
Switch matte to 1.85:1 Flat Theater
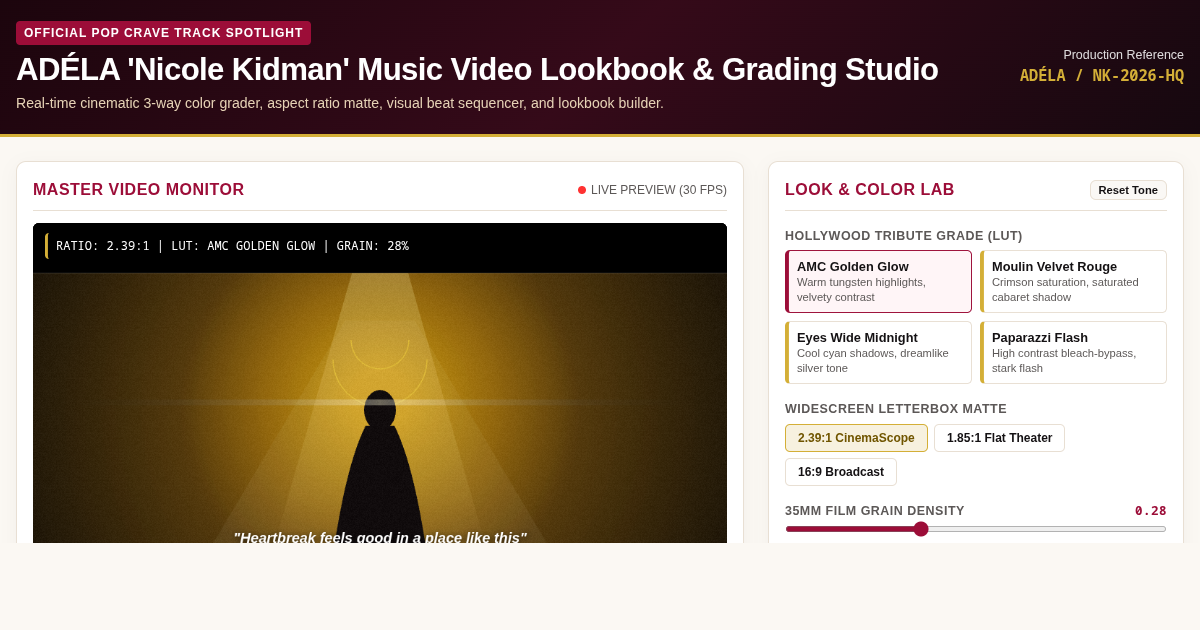point(999,438)
